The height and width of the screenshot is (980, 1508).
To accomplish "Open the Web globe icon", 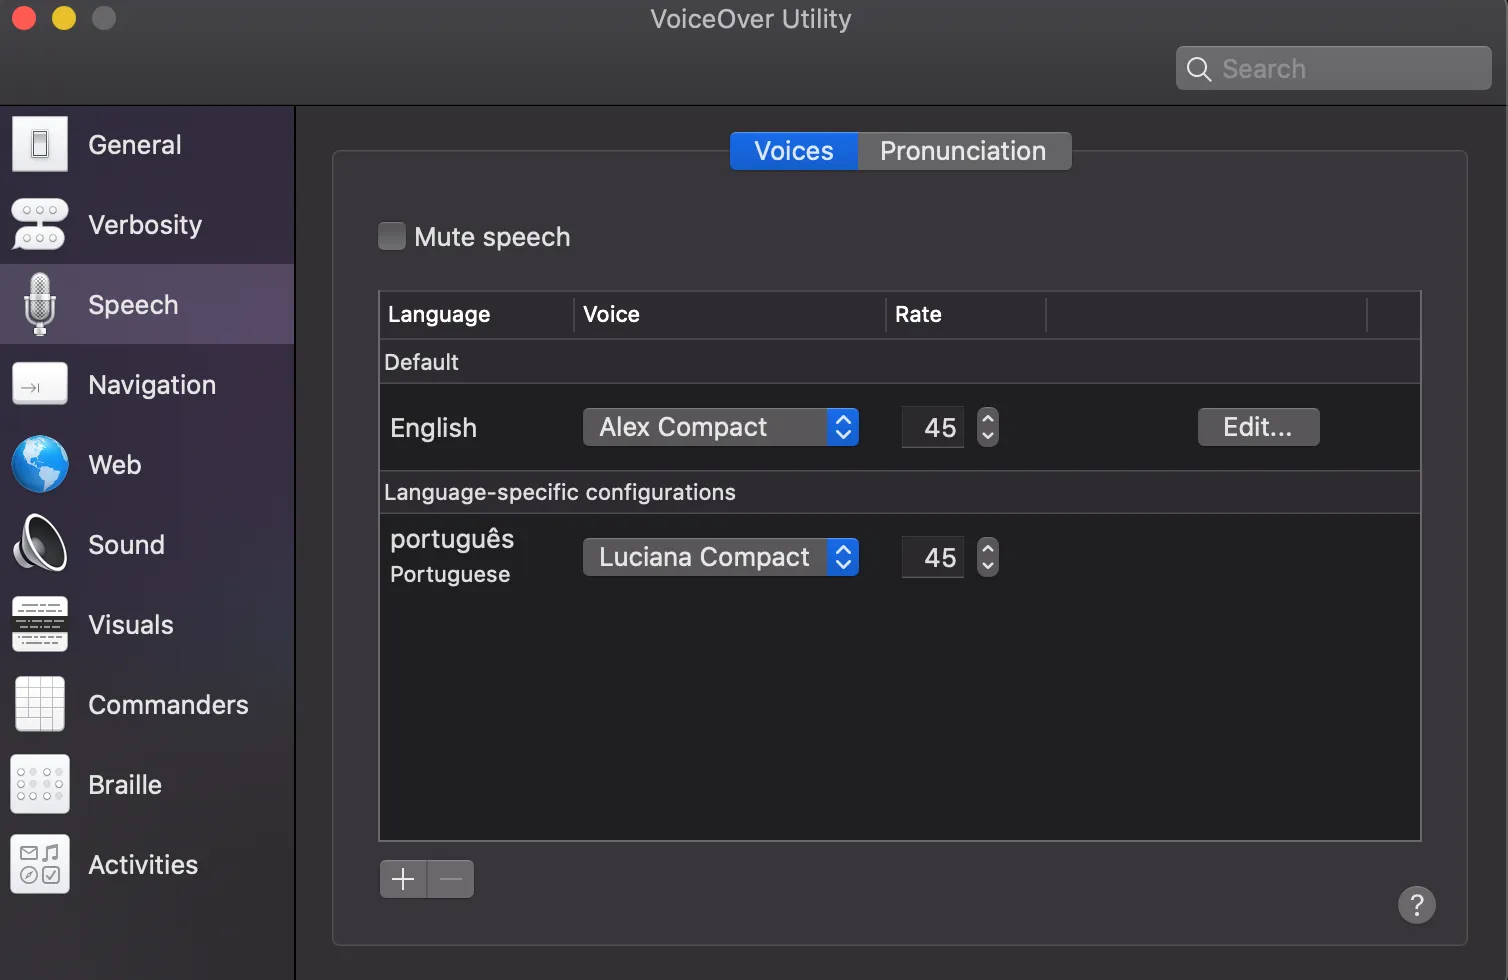I will [40, 464].
